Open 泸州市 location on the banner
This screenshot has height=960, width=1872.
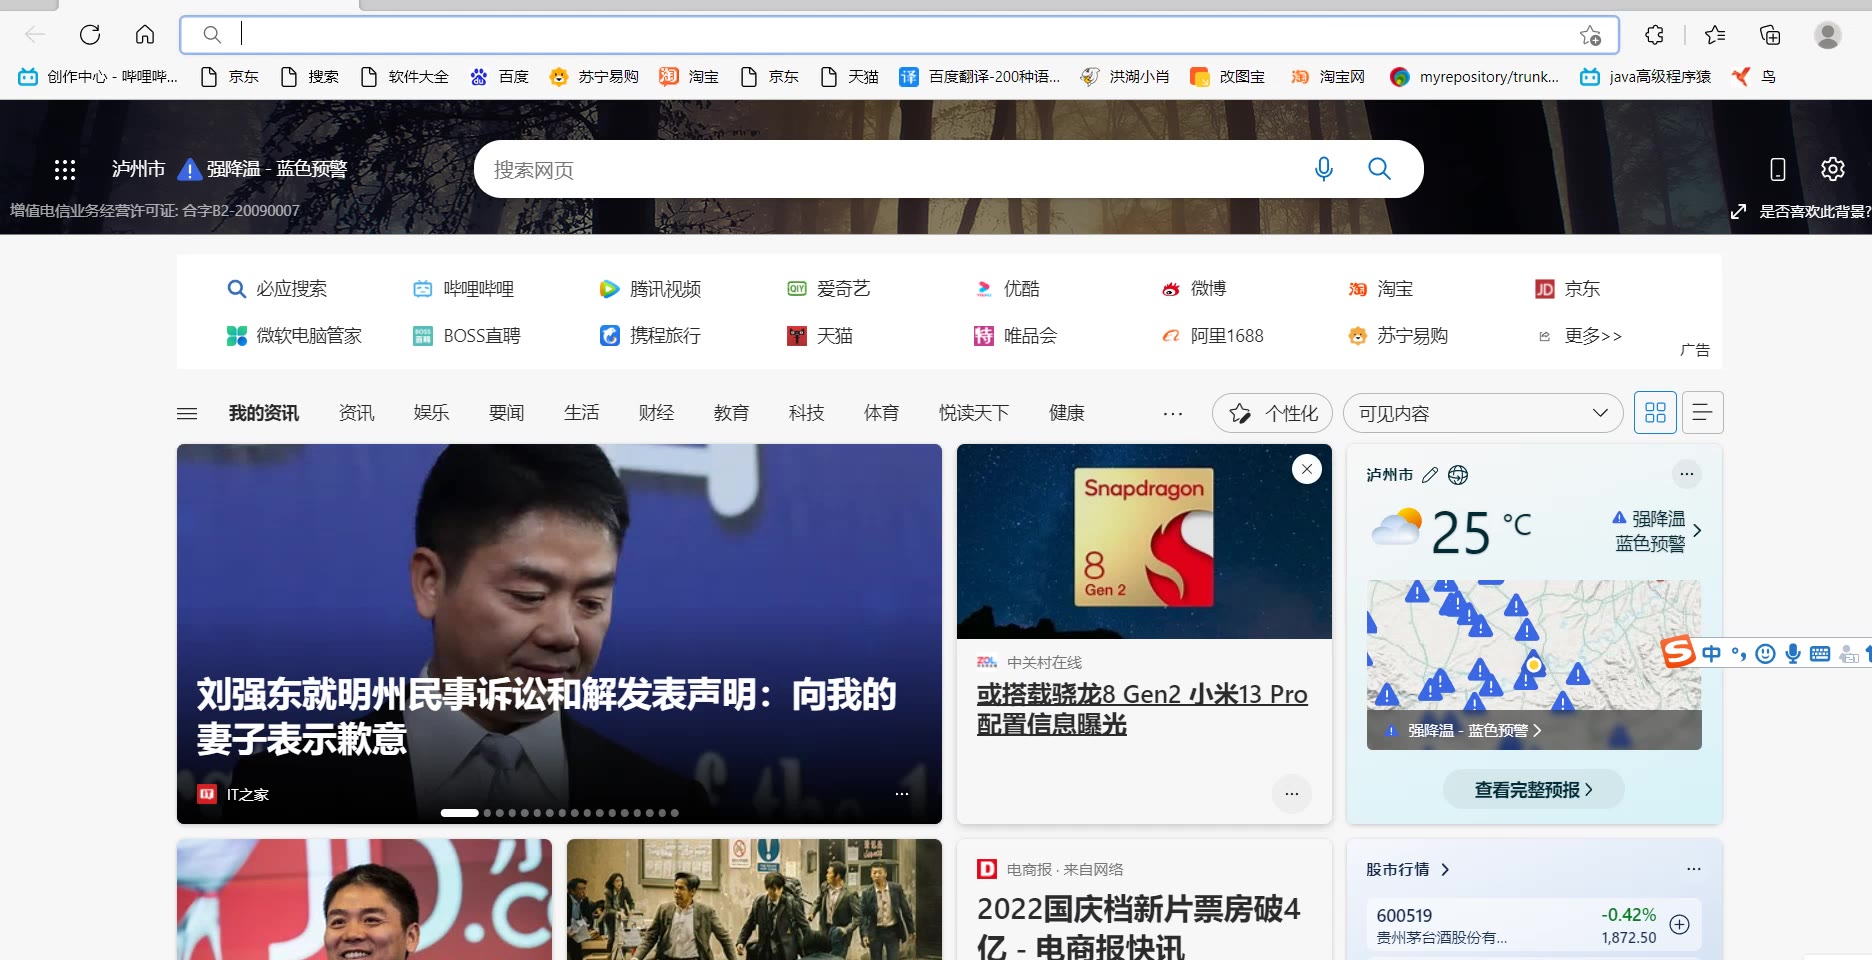pos(138,170)
